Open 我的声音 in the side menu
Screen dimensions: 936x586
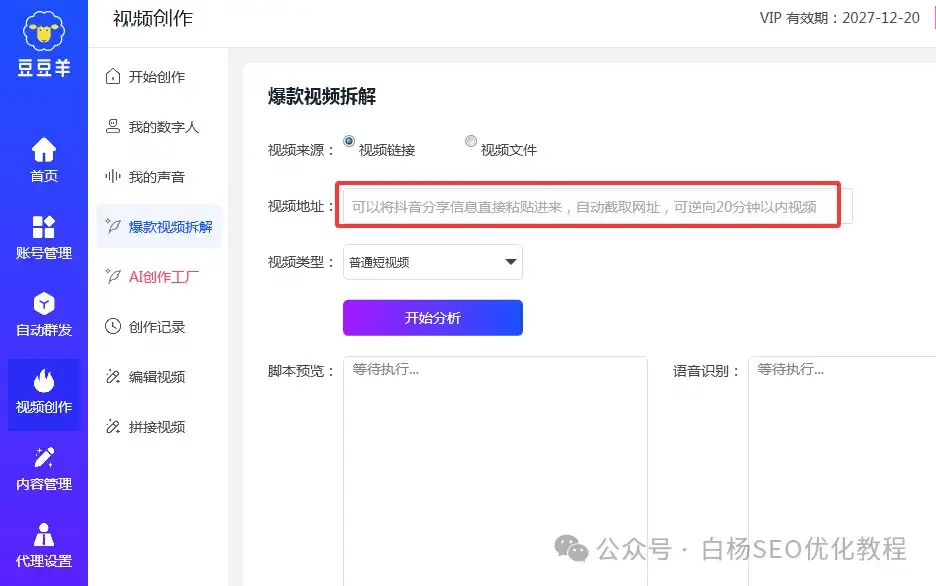click(157, 177)
